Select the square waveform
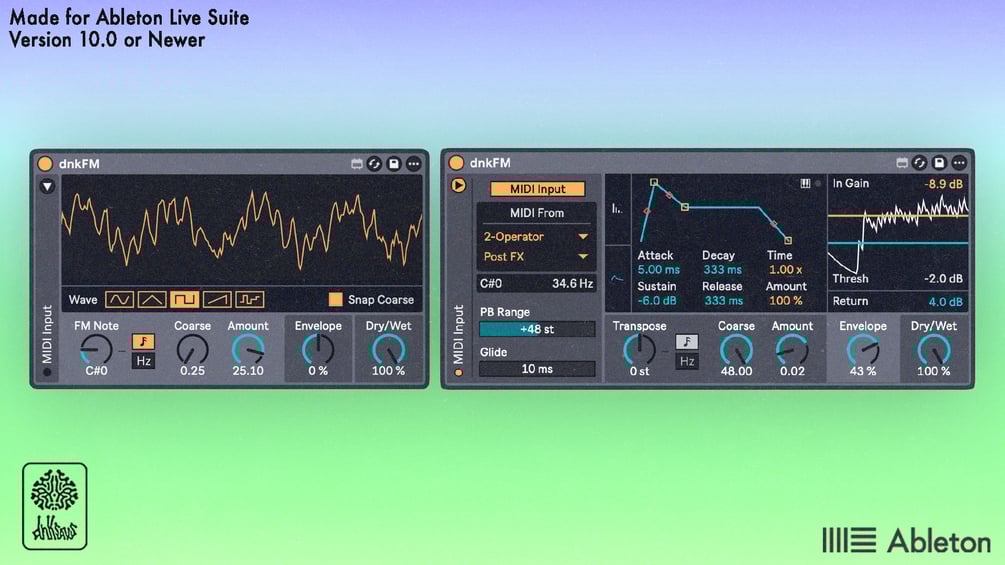 185,299
